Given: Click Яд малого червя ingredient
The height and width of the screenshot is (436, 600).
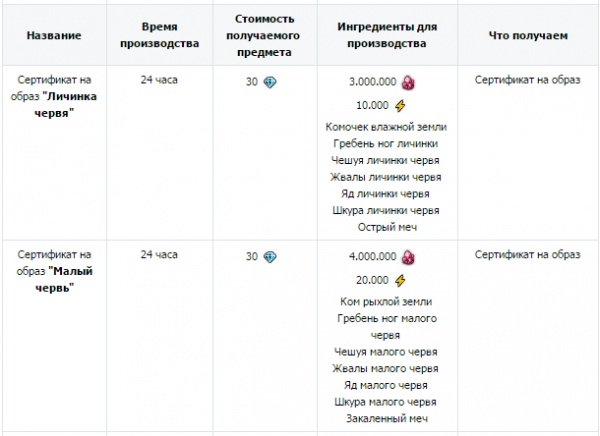Looking at the screenshot, I should click(385, 385).
